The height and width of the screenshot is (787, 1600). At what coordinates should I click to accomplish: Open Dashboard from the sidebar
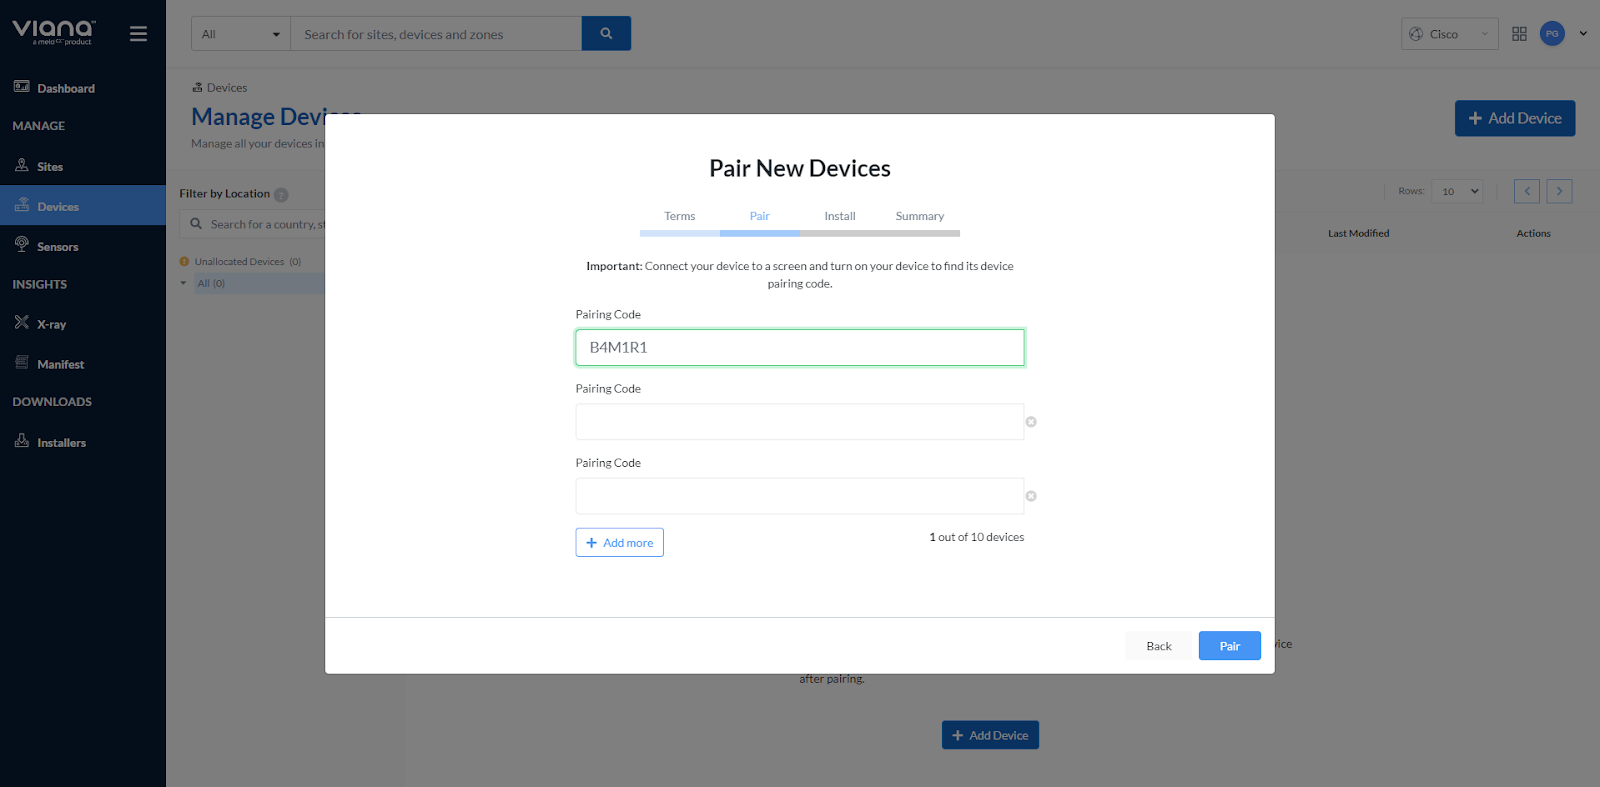point(66,88)
